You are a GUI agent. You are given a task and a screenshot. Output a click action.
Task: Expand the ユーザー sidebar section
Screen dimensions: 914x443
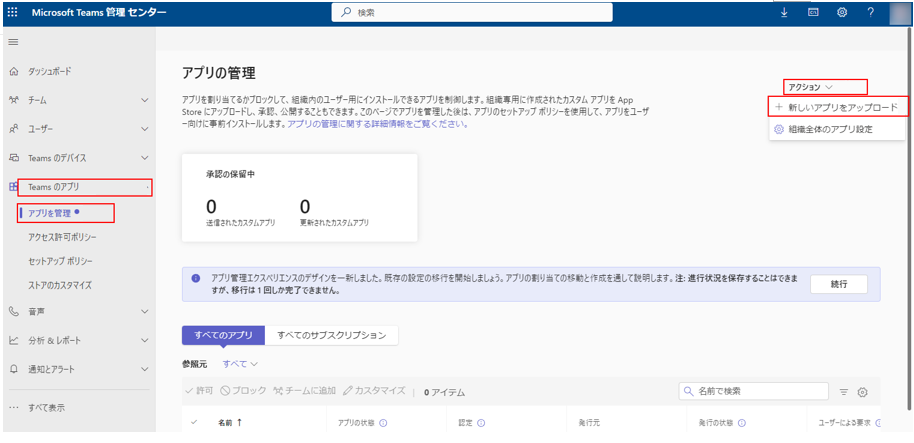145,129
